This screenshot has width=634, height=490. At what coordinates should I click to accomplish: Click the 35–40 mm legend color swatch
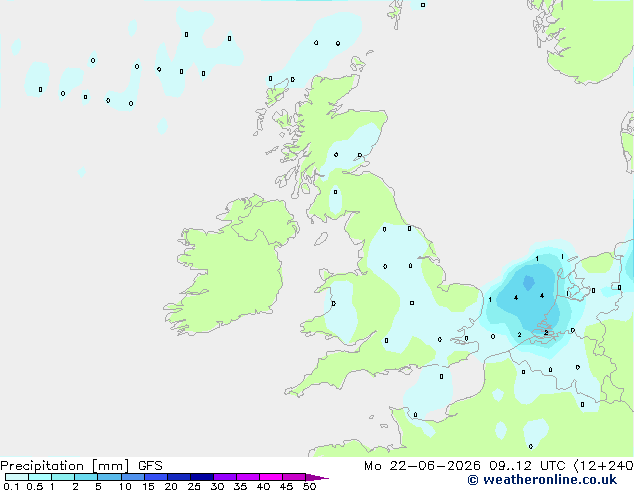click(248, 477)
